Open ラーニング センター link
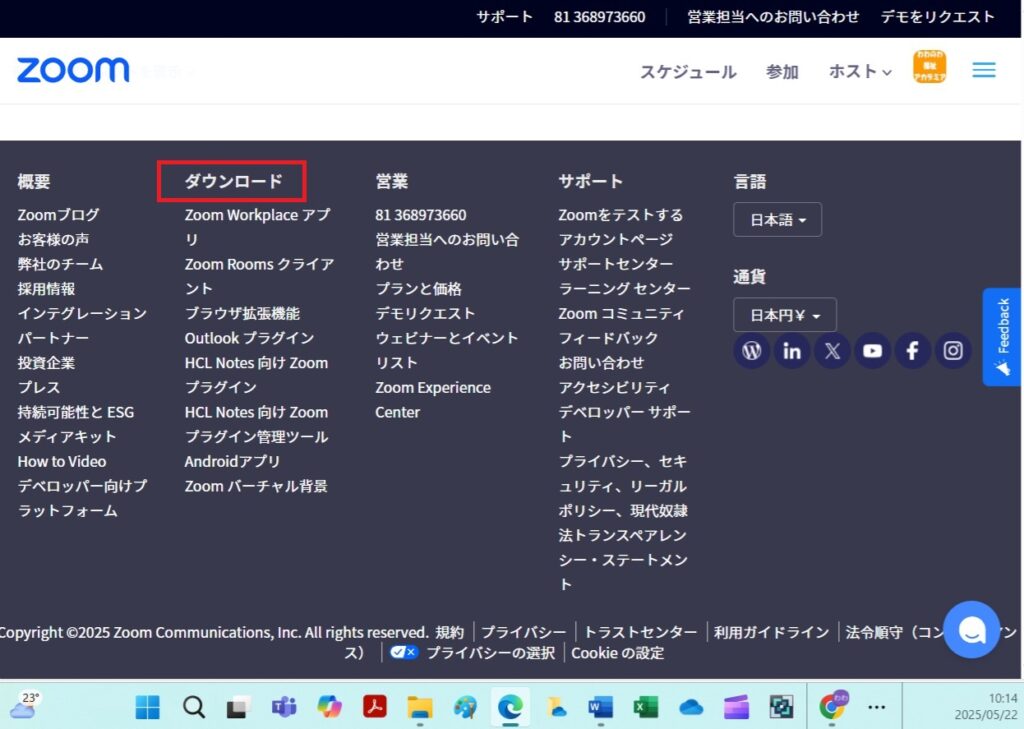1024x729 pixels. [x=624, y=288]
